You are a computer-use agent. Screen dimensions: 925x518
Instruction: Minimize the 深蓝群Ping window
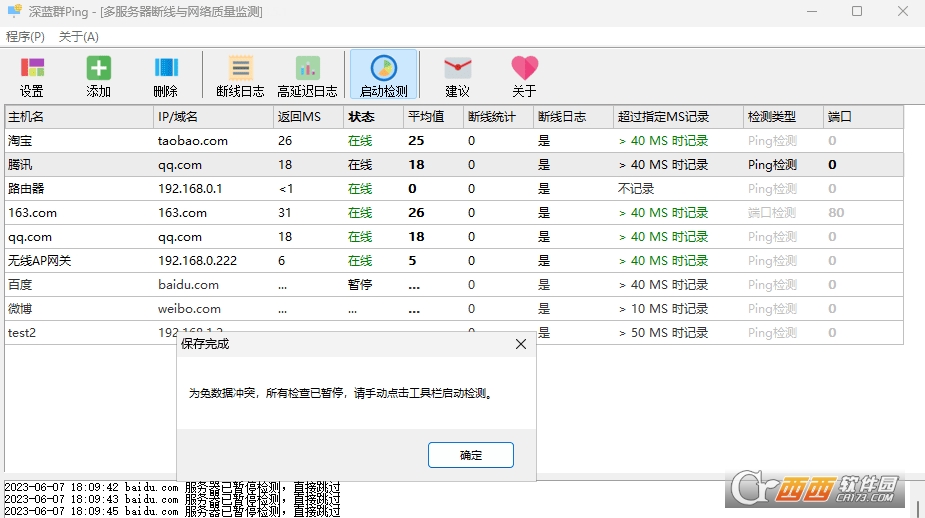point(812,11)
